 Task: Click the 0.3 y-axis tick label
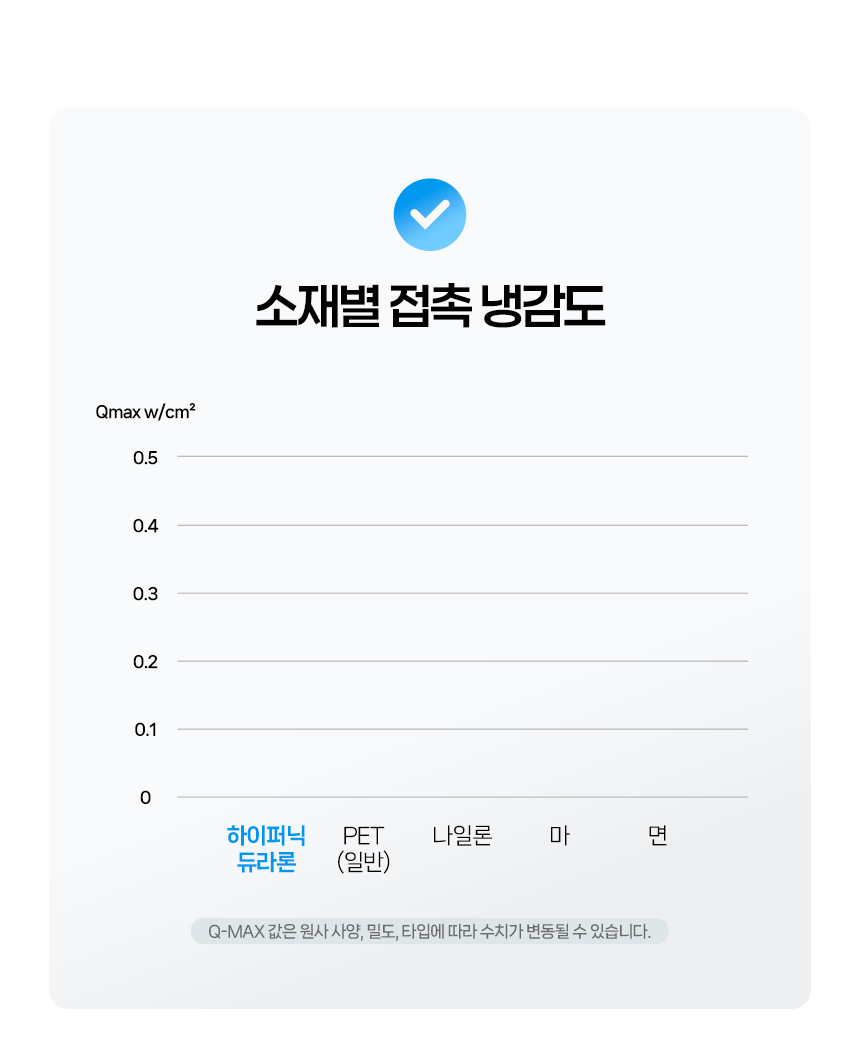pos(146,594)
